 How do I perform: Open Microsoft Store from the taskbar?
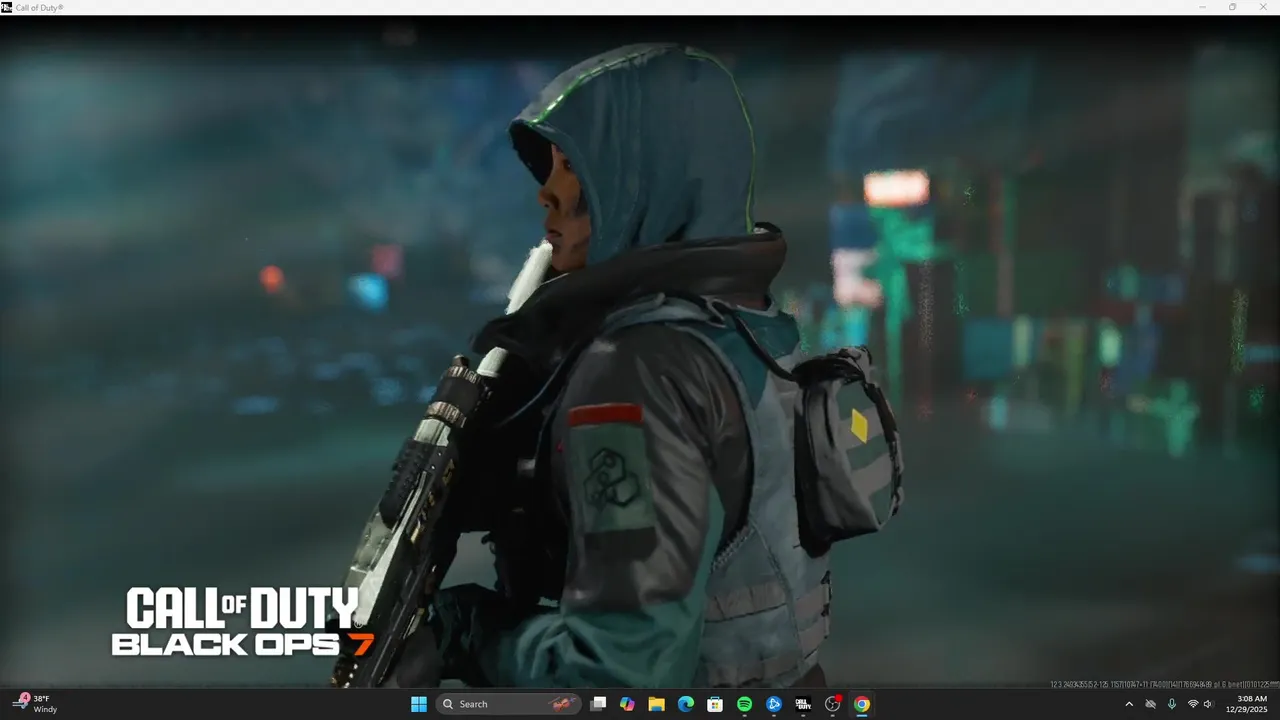[x=715, y=704]
